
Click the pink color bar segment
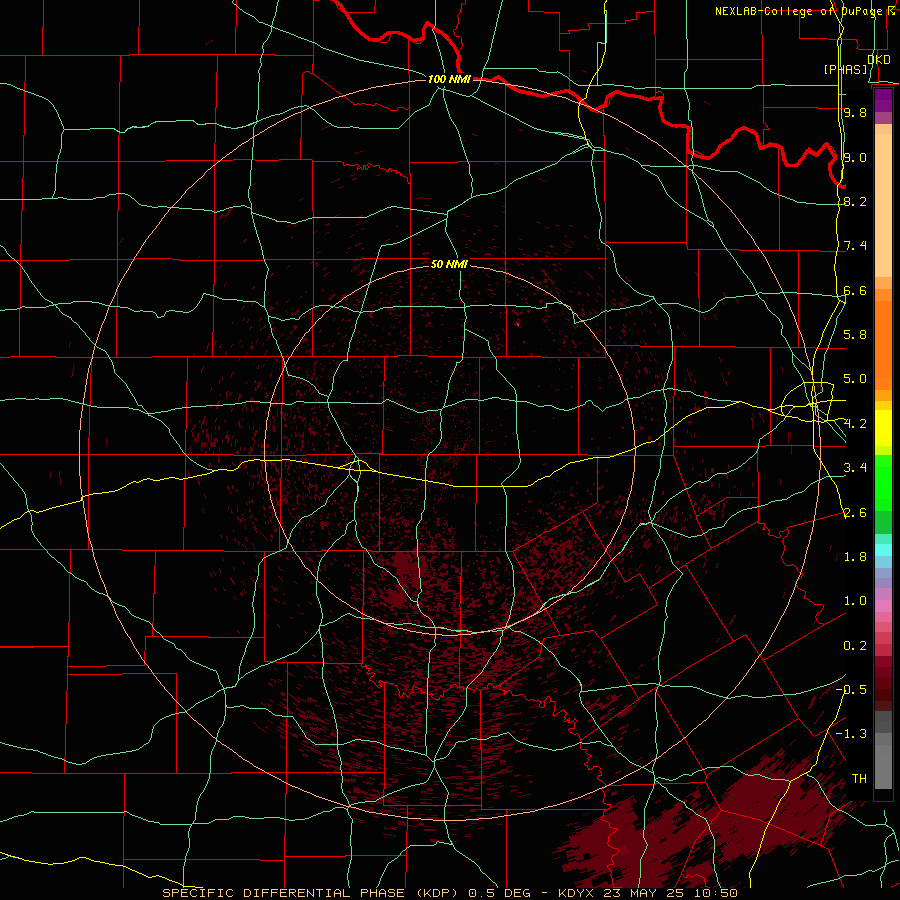click(883, 606)
